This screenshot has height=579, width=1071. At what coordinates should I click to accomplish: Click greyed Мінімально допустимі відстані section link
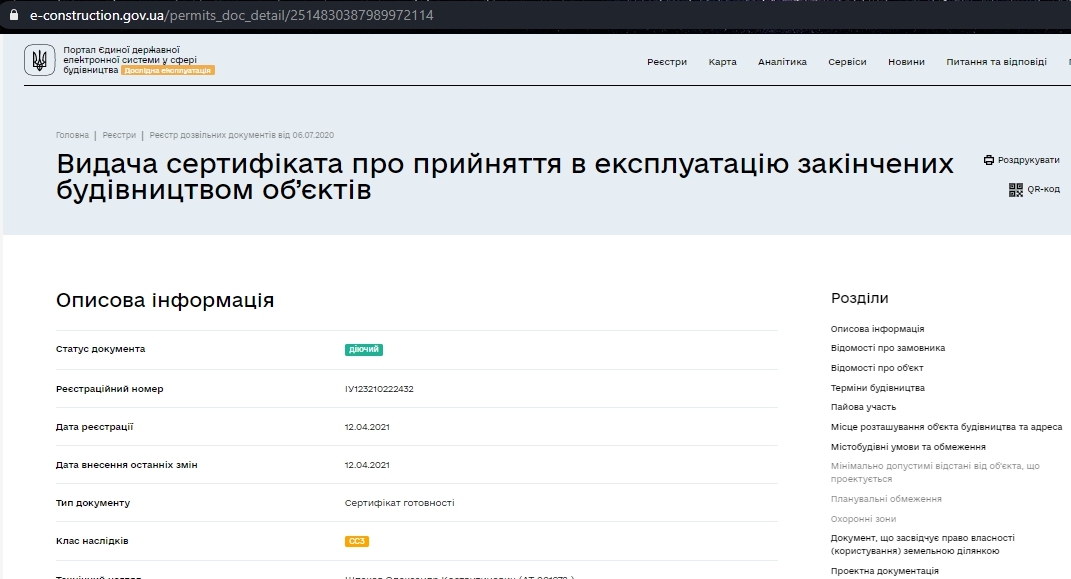click(934, 472)
